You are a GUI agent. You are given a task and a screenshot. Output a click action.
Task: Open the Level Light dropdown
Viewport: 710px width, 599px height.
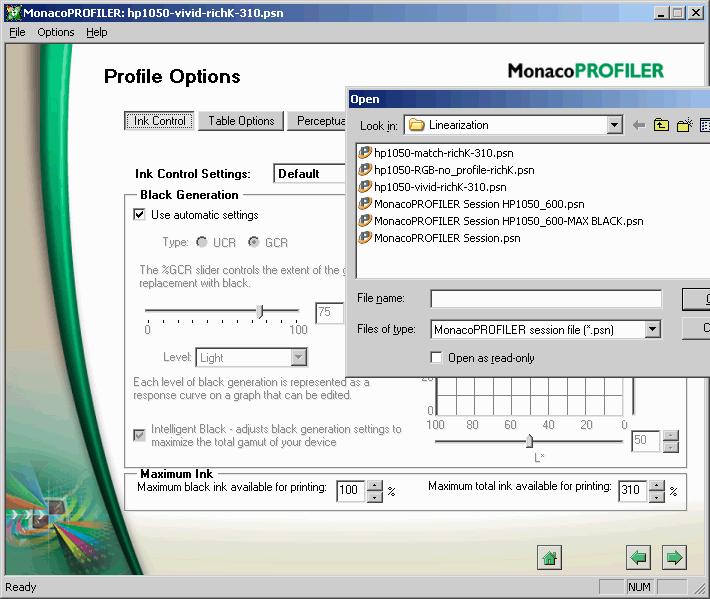(x=298, y=357)
